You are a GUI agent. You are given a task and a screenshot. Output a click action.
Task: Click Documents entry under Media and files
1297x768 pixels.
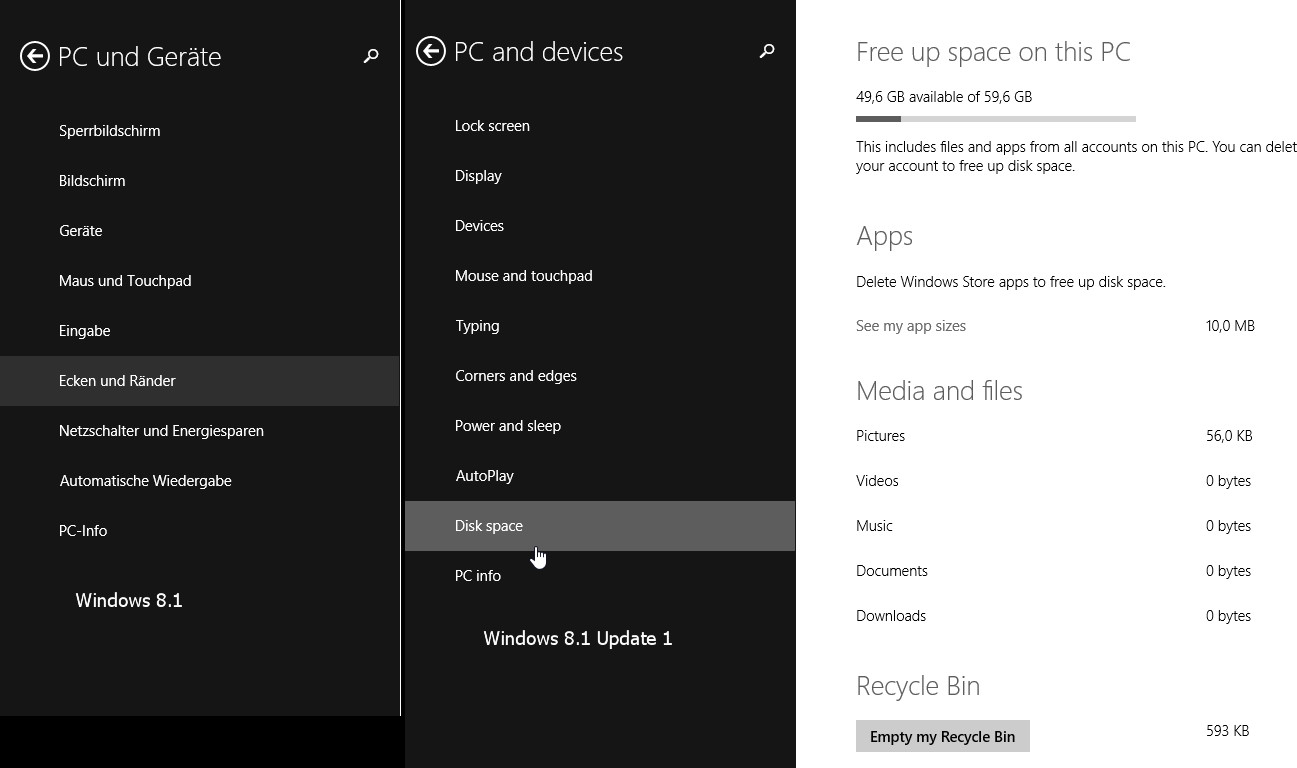pyautogui.click(x=892, y=571)
